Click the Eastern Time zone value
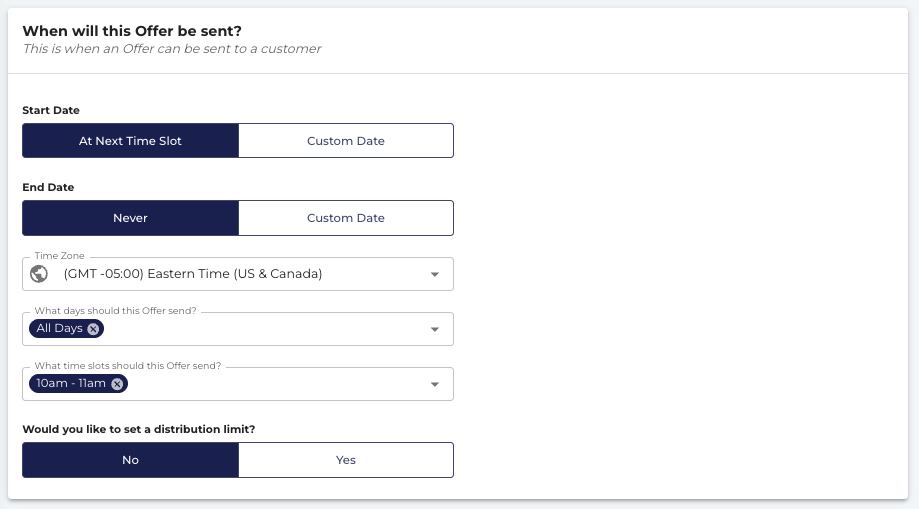The width and height of the screenshot is (919, 509). pos(193,274)
